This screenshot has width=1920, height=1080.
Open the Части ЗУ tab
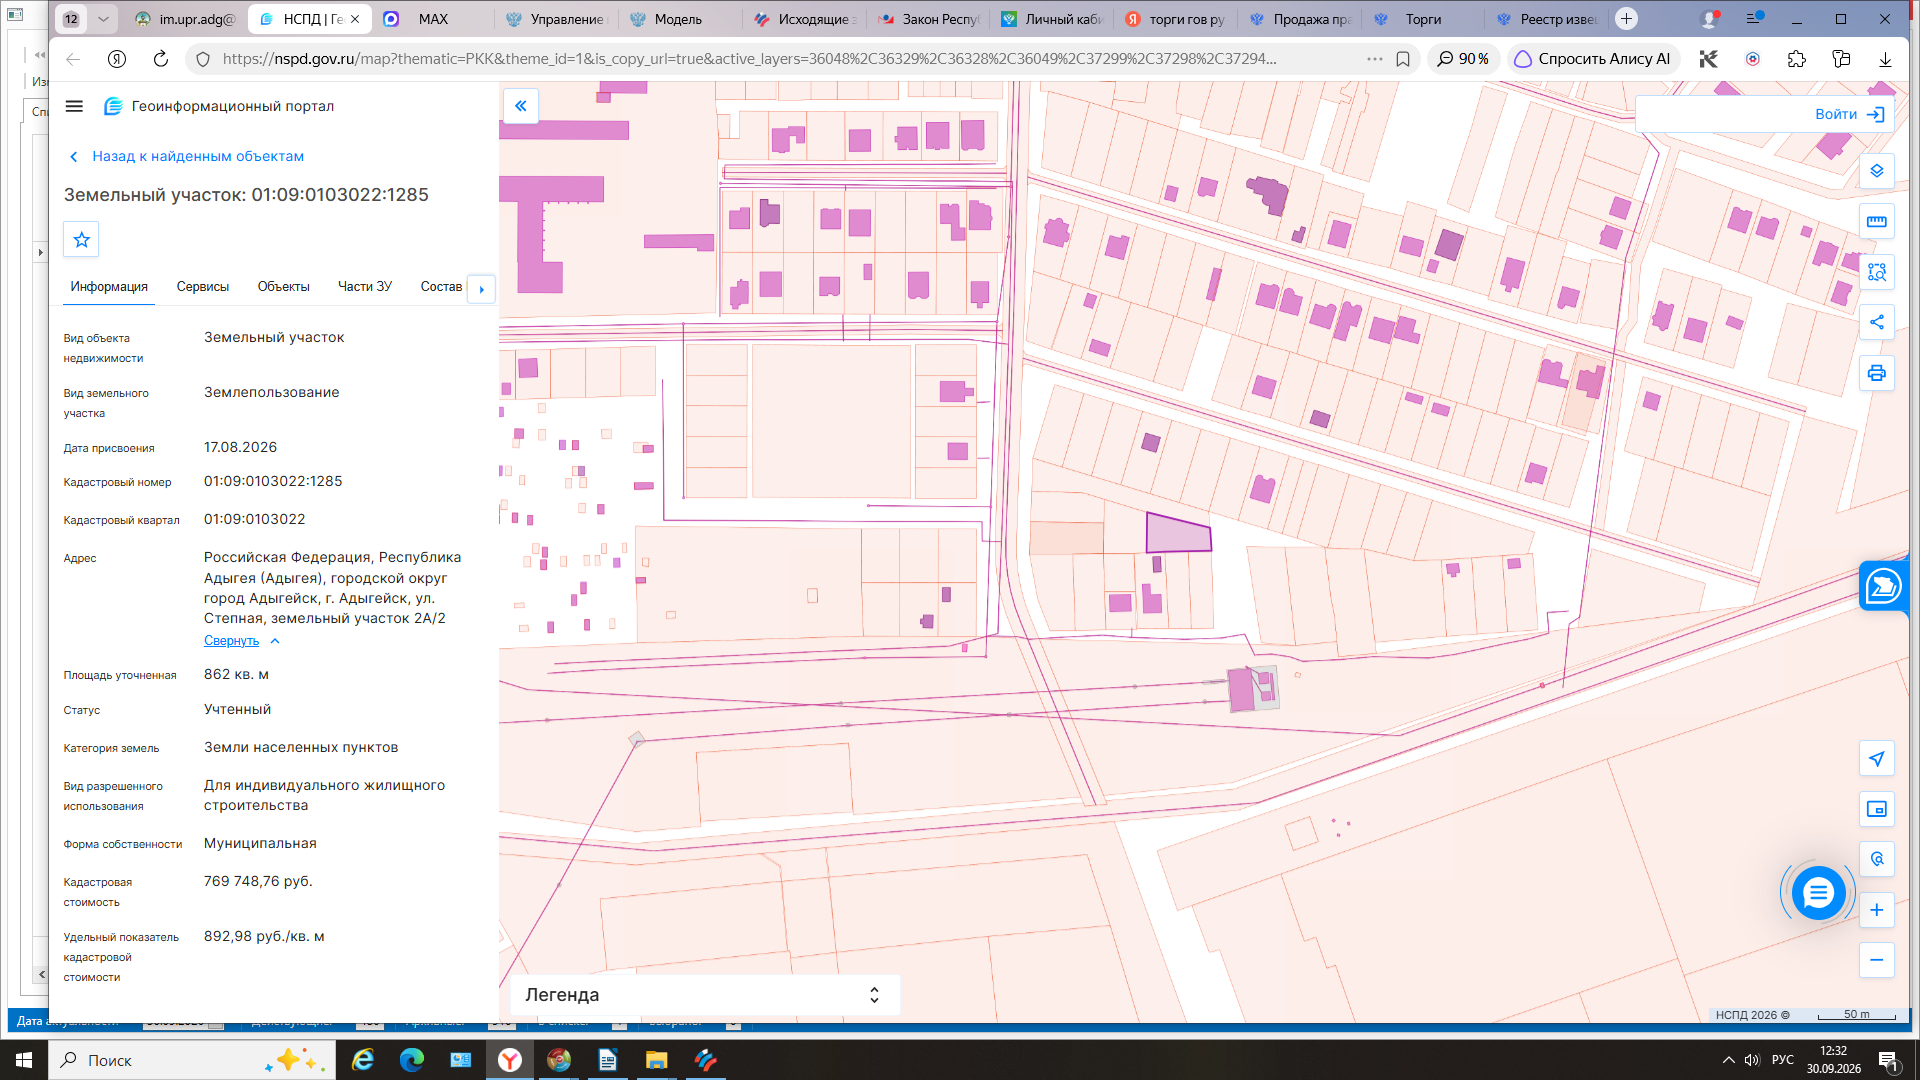click(x=365, y=287)
